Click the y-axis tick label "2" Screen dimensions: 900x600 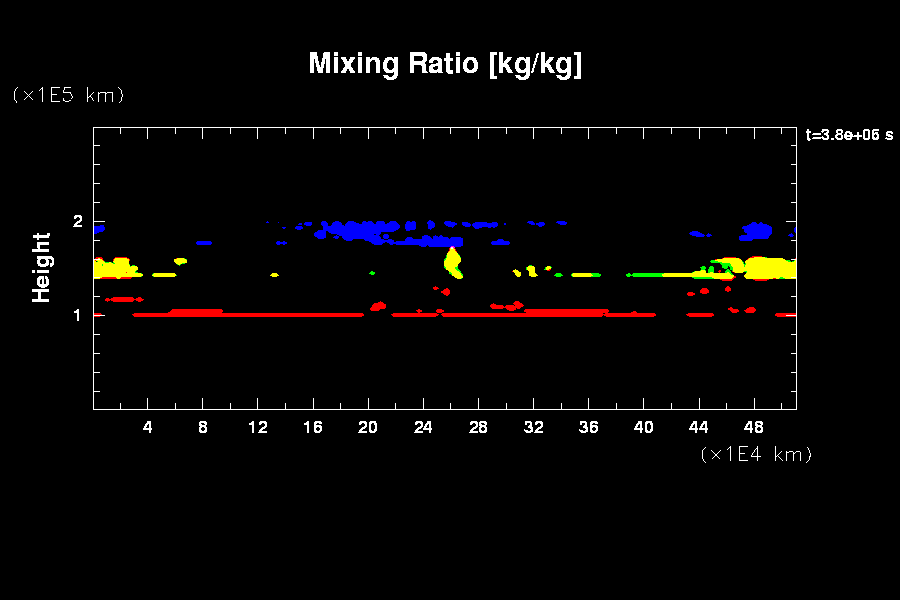coord(75,222)
